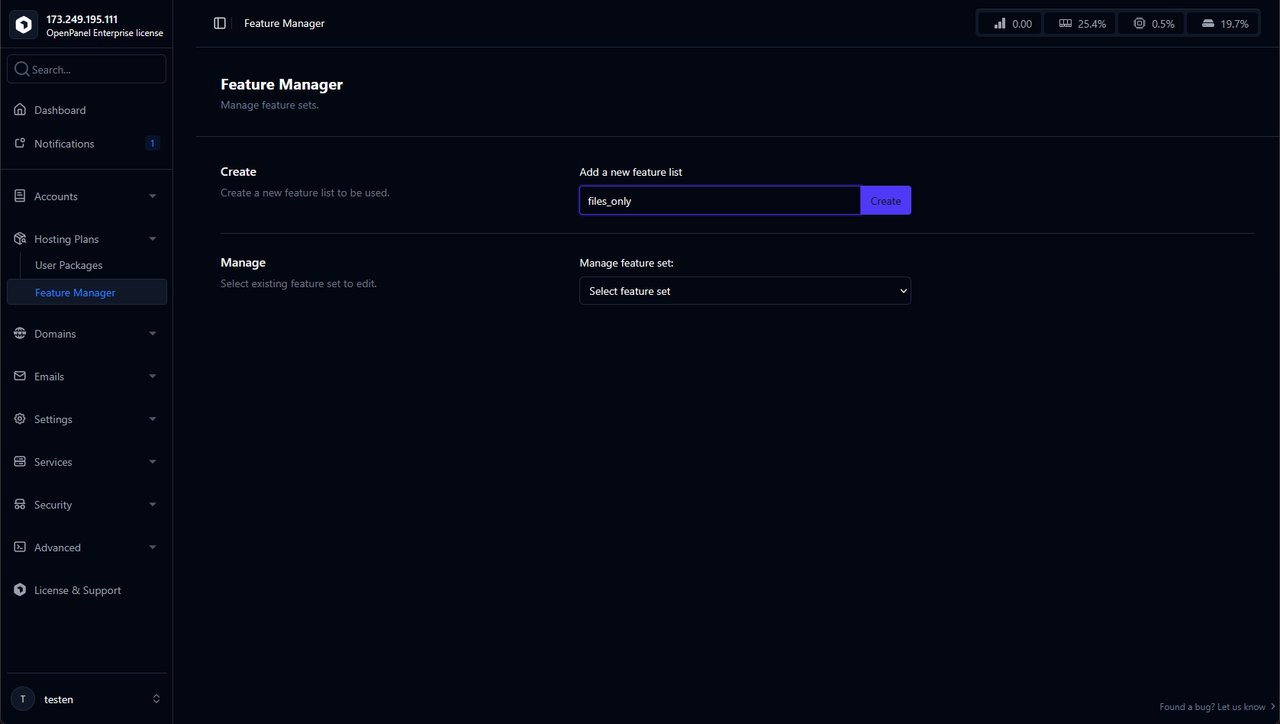Click the Dashboard home icon
The image size is (1280, 724).
tap(20, 110)
